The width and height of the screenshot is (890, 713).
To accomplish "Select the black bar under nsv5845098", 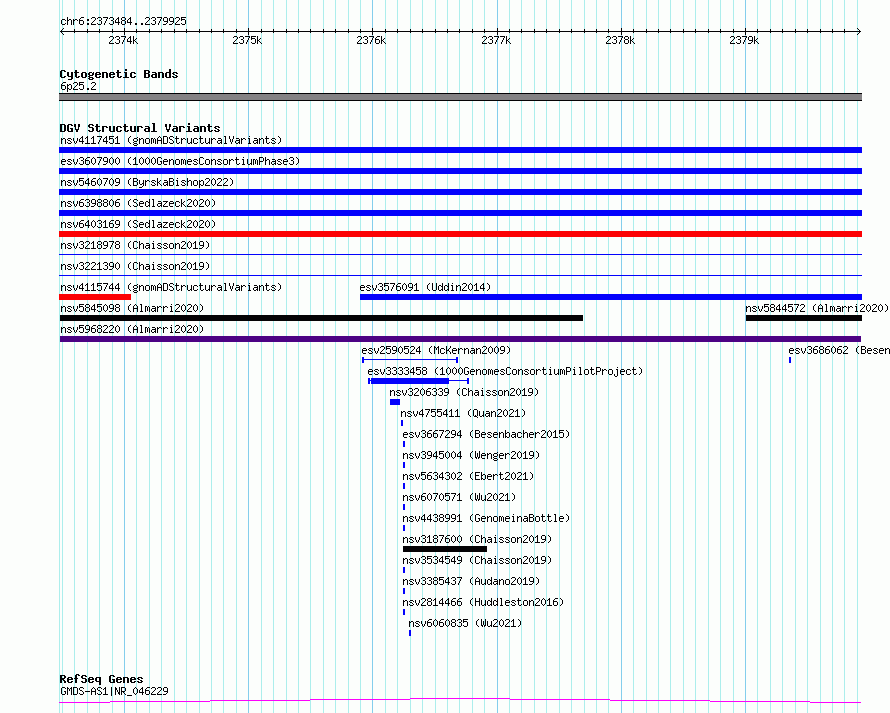I will [x=321, y=318].
